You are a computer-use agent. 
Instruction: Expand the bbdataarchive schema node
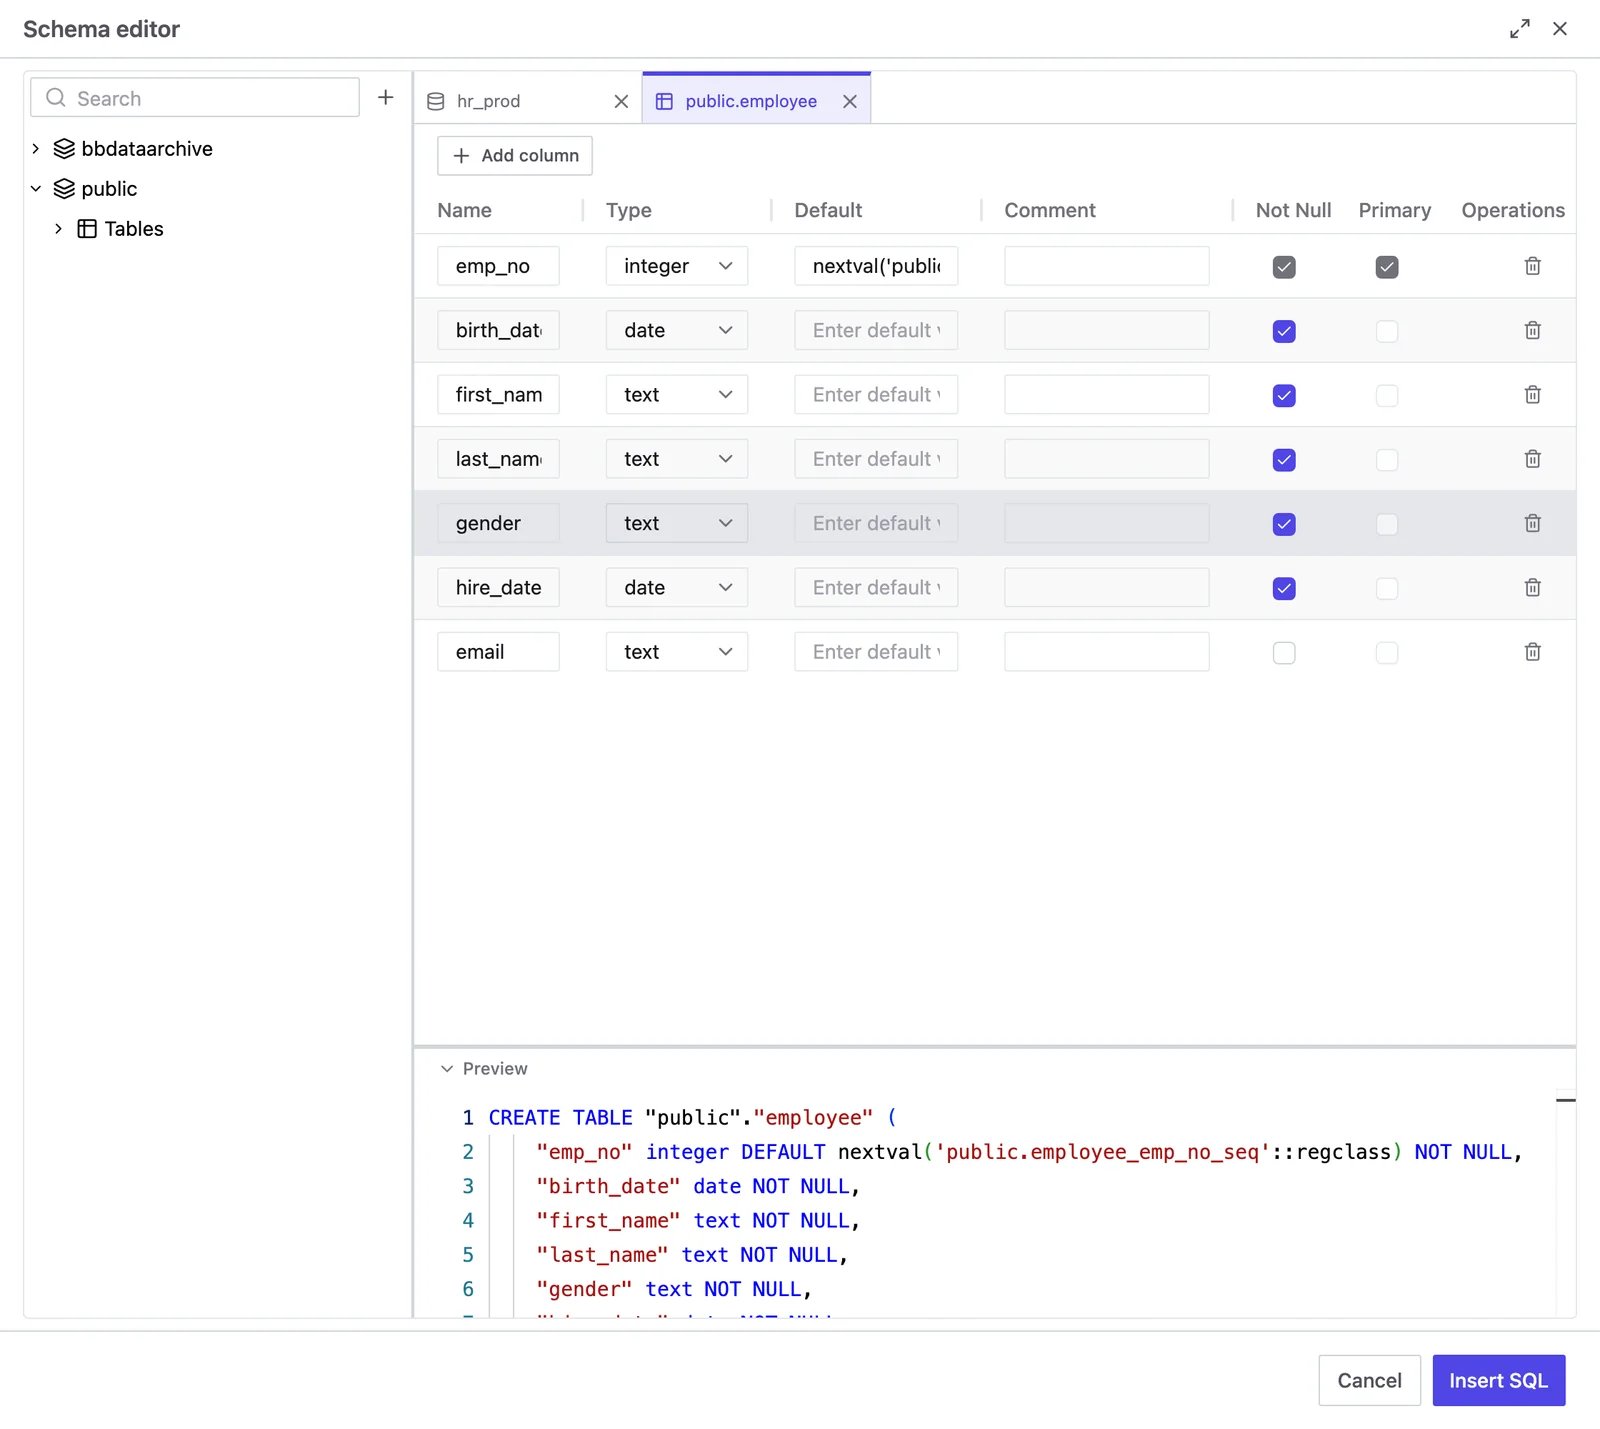(36, 149)
